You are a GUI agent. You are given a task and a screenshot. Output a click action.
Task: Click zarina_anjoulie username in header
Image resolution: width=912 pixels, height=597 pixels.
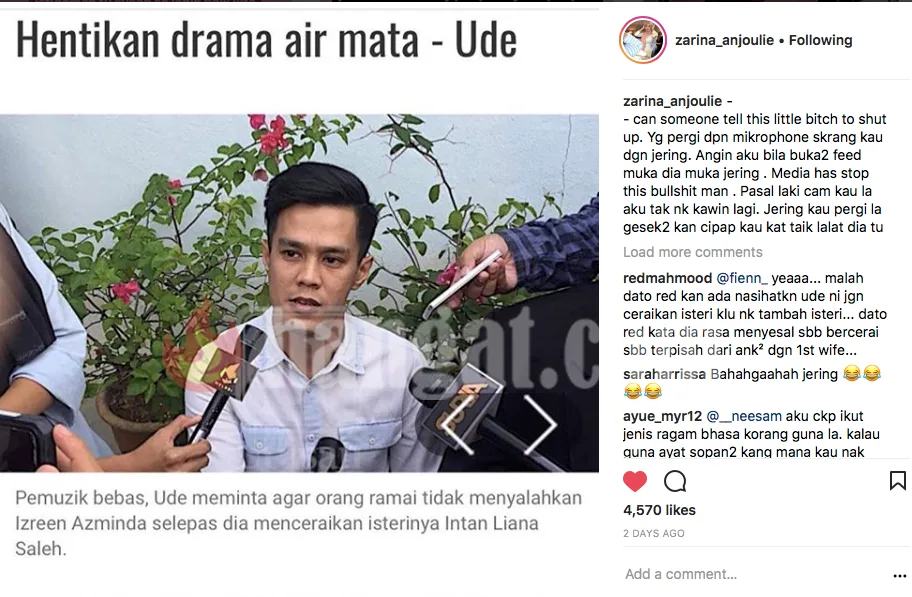724,40
